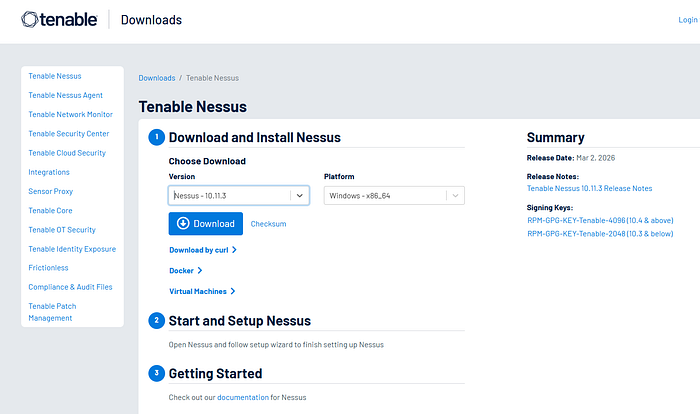The image size is (700, 414).
Task: Open the Login link
Action: 688,20
